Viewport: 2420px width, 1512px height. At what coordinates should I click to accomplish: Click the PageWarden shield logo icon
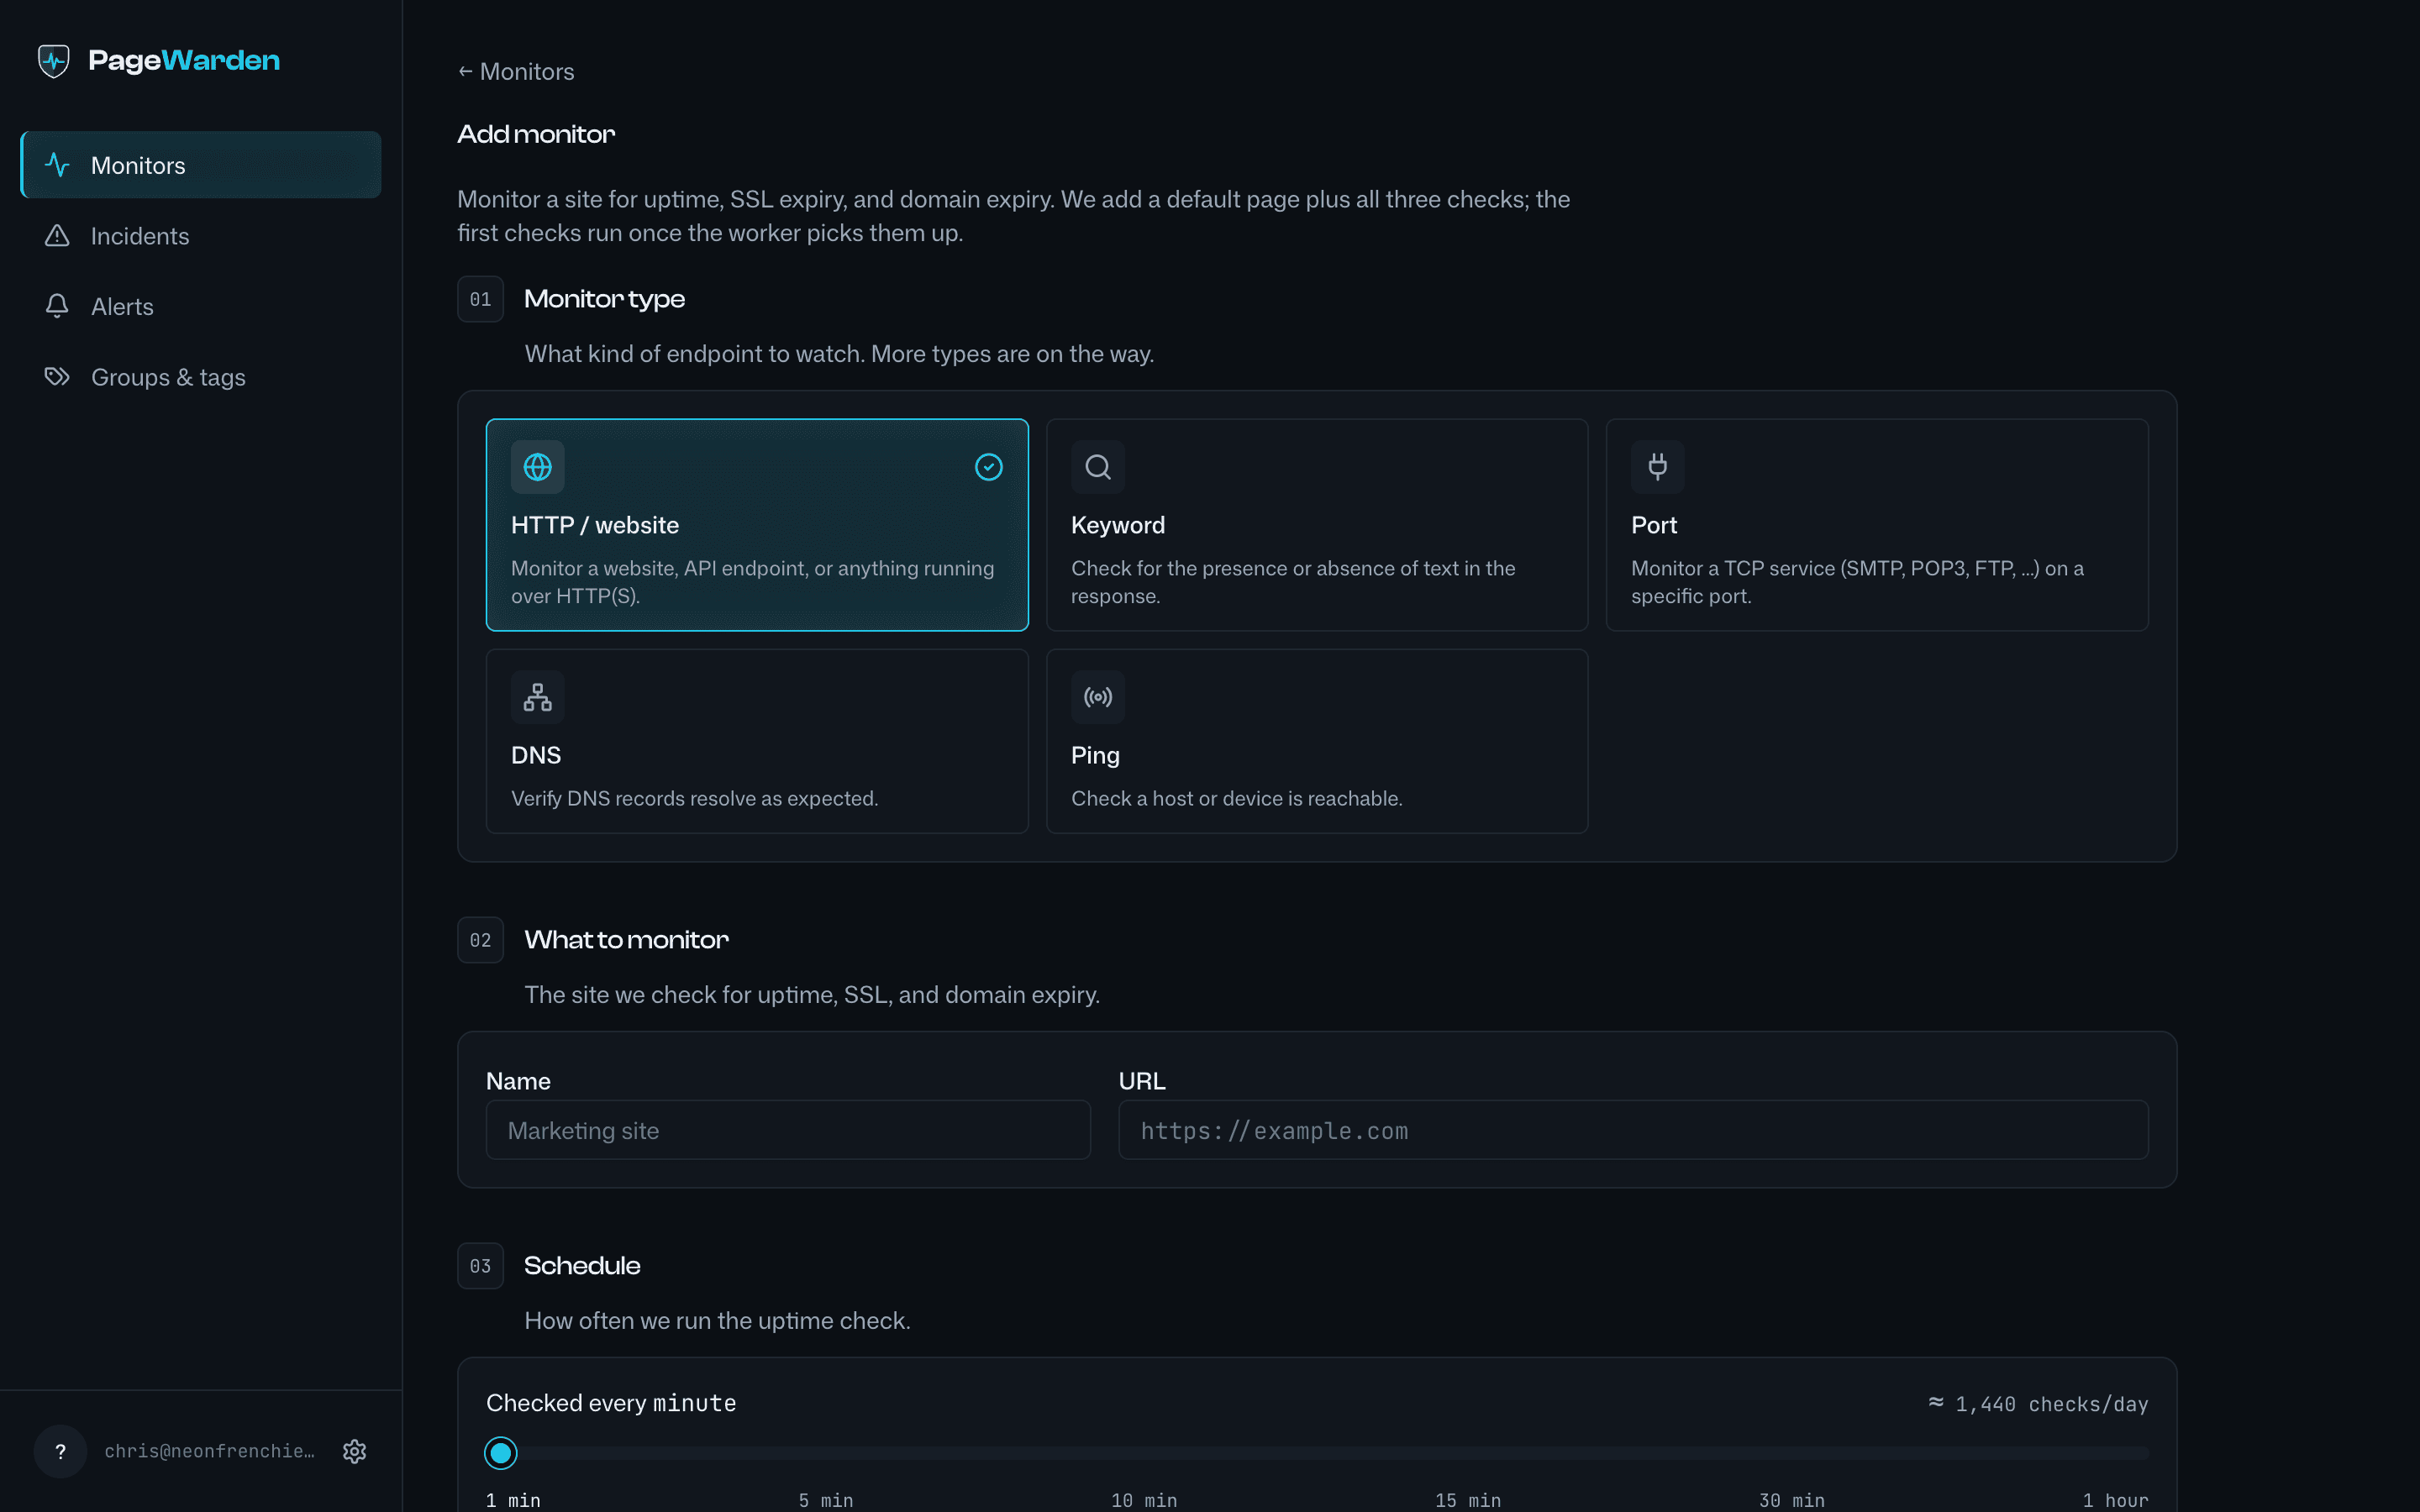(54, 61)
